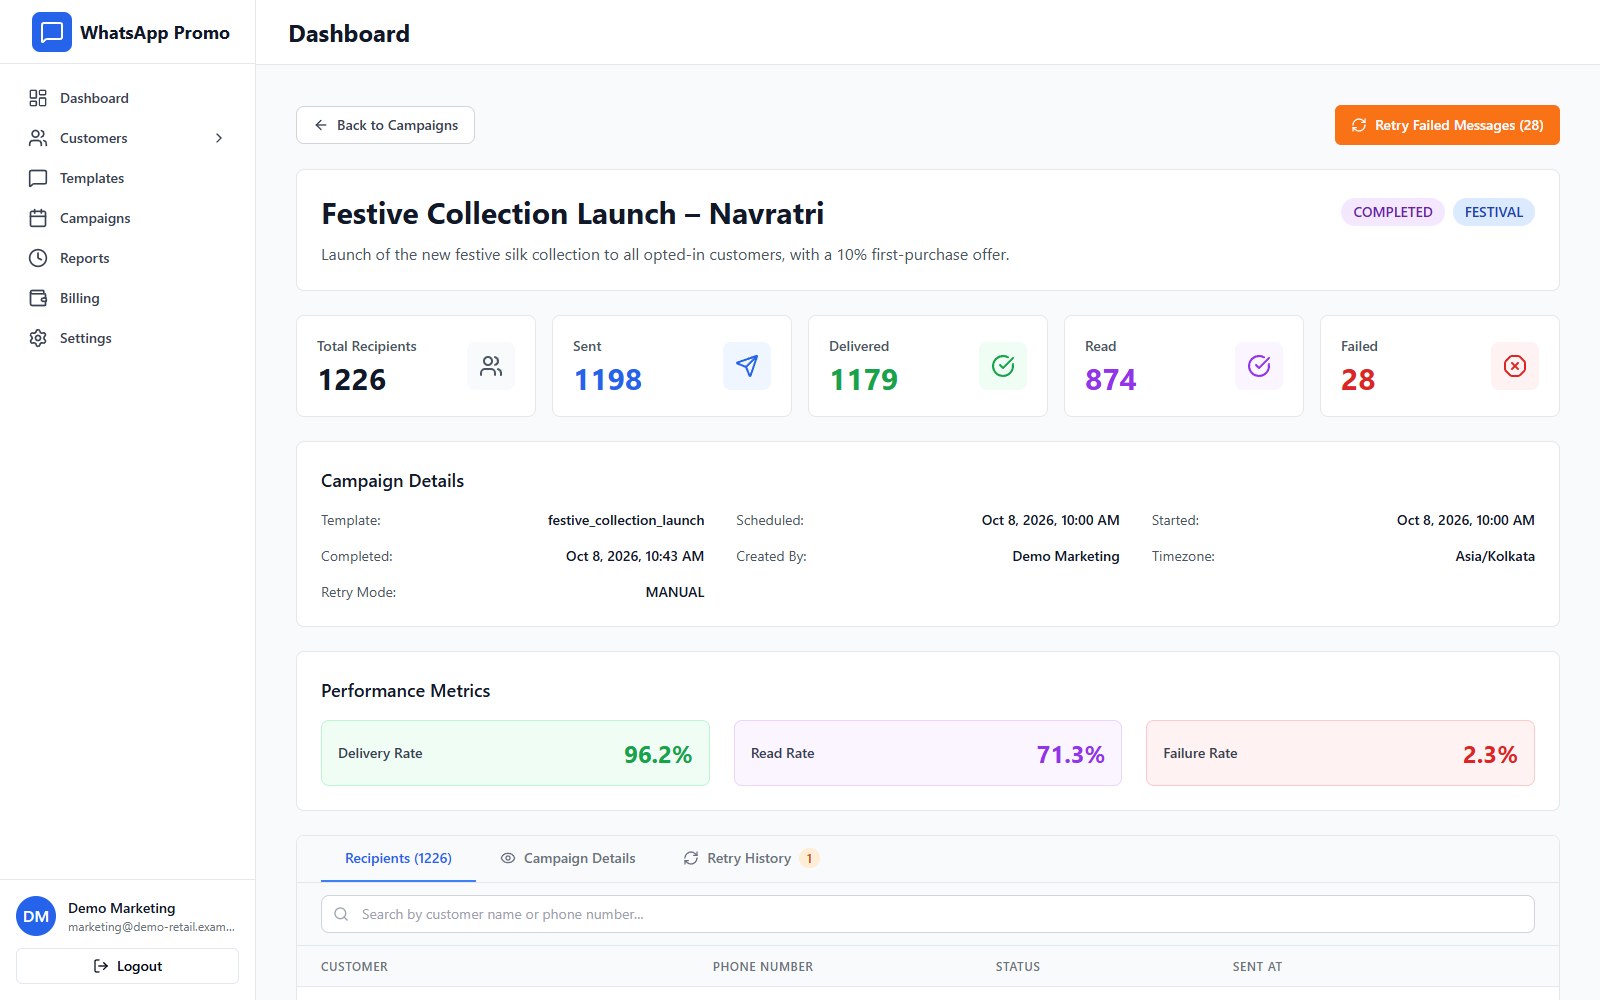Screen dimensions: 1600x1000
Task: Click the SENT AT column header
Action: (1257, 967)
